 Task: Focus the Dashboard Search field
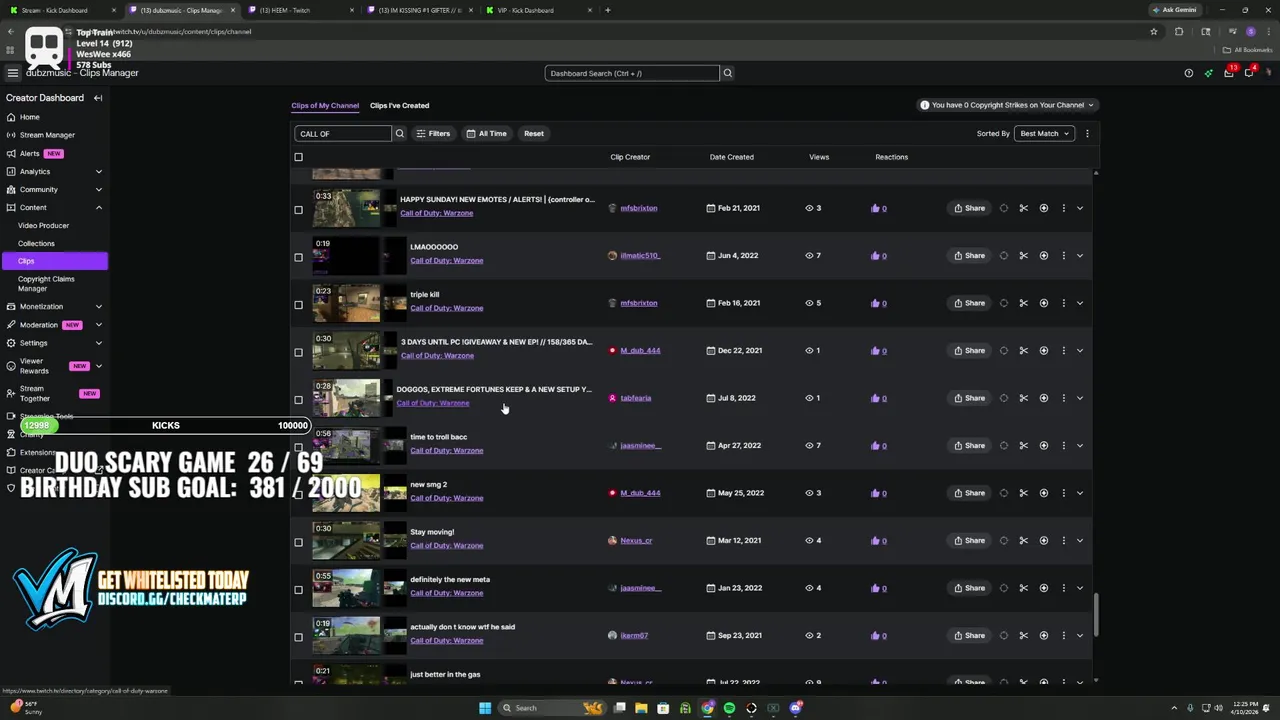click(x=632, y=73)
